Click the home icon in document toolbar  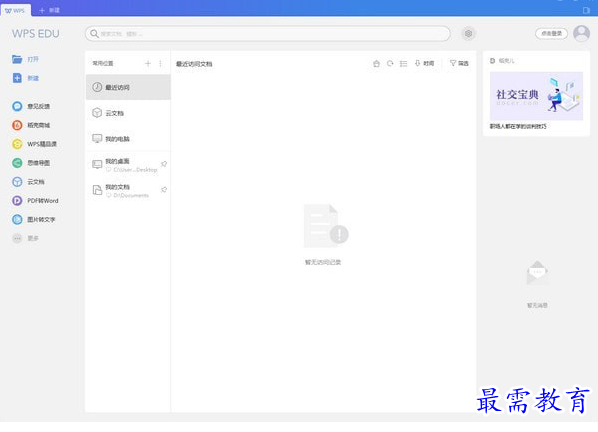376,63
